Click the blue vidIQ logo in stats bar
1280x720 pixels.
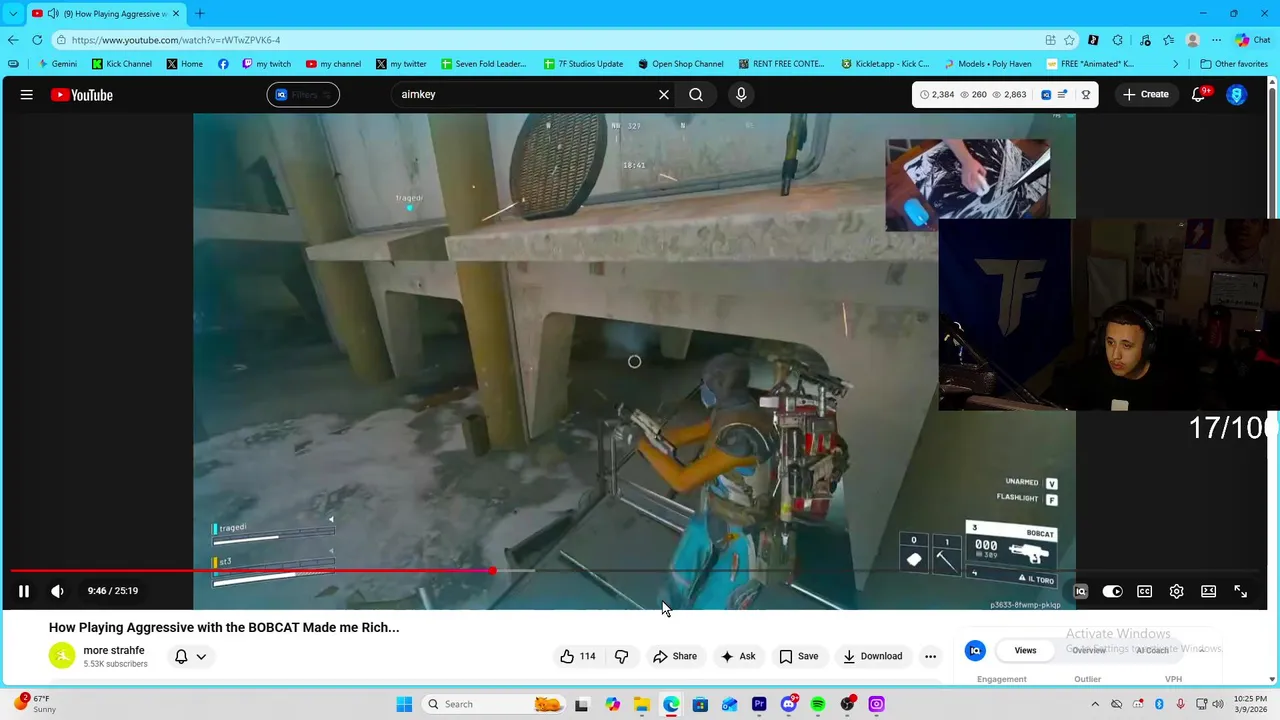1046,95
